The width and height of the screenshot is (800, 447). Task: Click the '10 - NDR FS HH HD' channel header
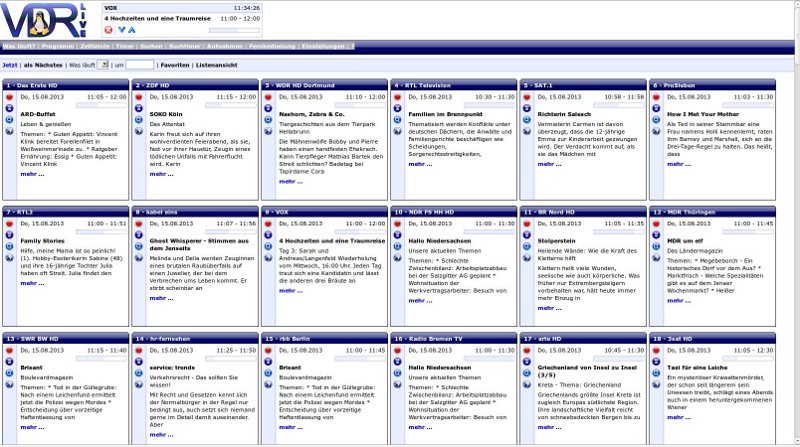454,212
